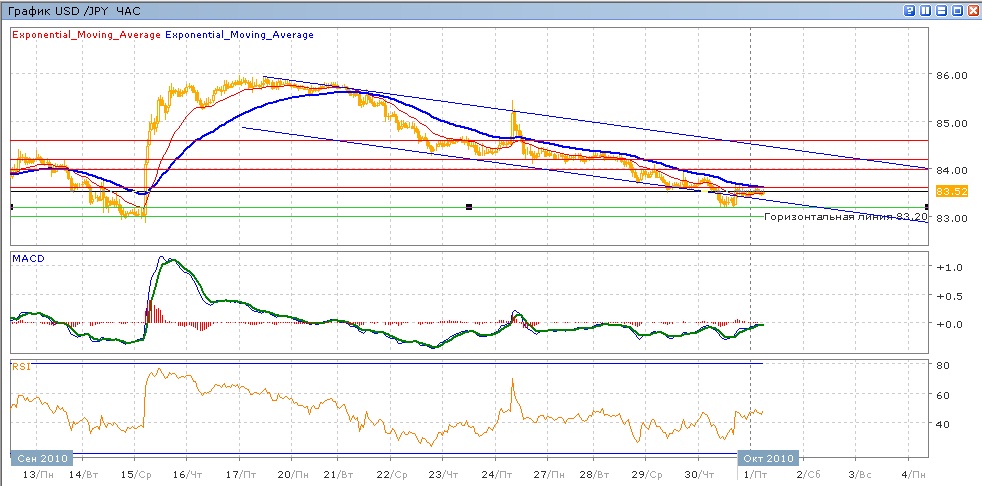
Task: Click the red Exponential_Moving_Average legend label
Action: (x=85, y=35)
